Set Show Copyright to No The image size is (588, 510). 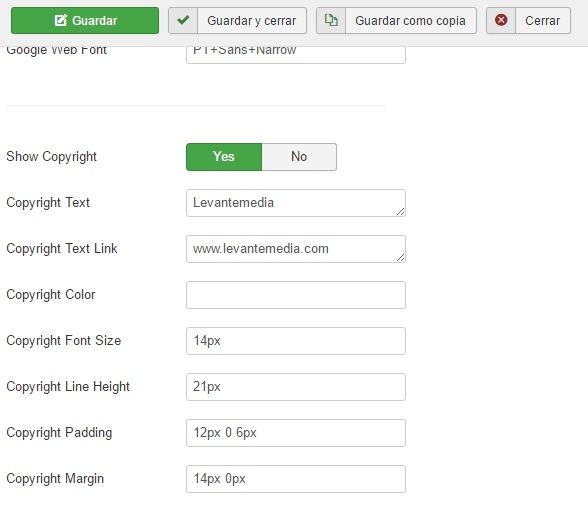tap(299, 157)
